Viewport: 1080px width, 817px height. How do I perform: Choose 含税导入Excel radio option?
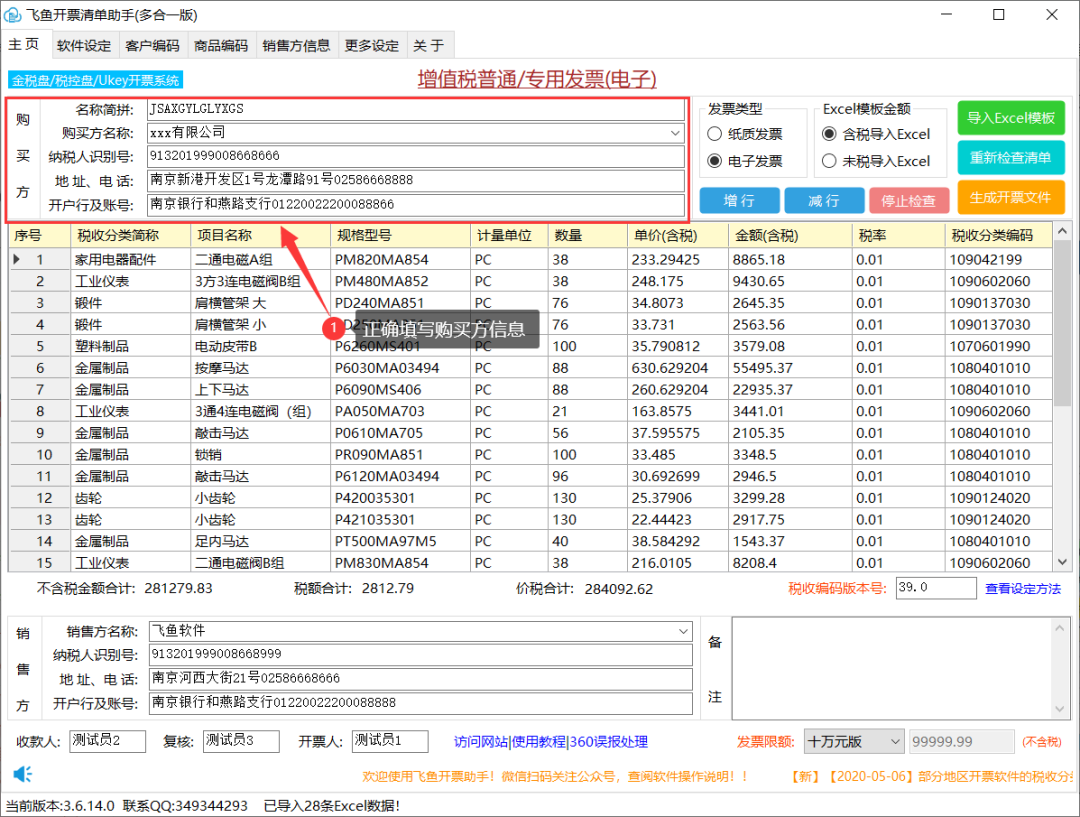(829, 134)
